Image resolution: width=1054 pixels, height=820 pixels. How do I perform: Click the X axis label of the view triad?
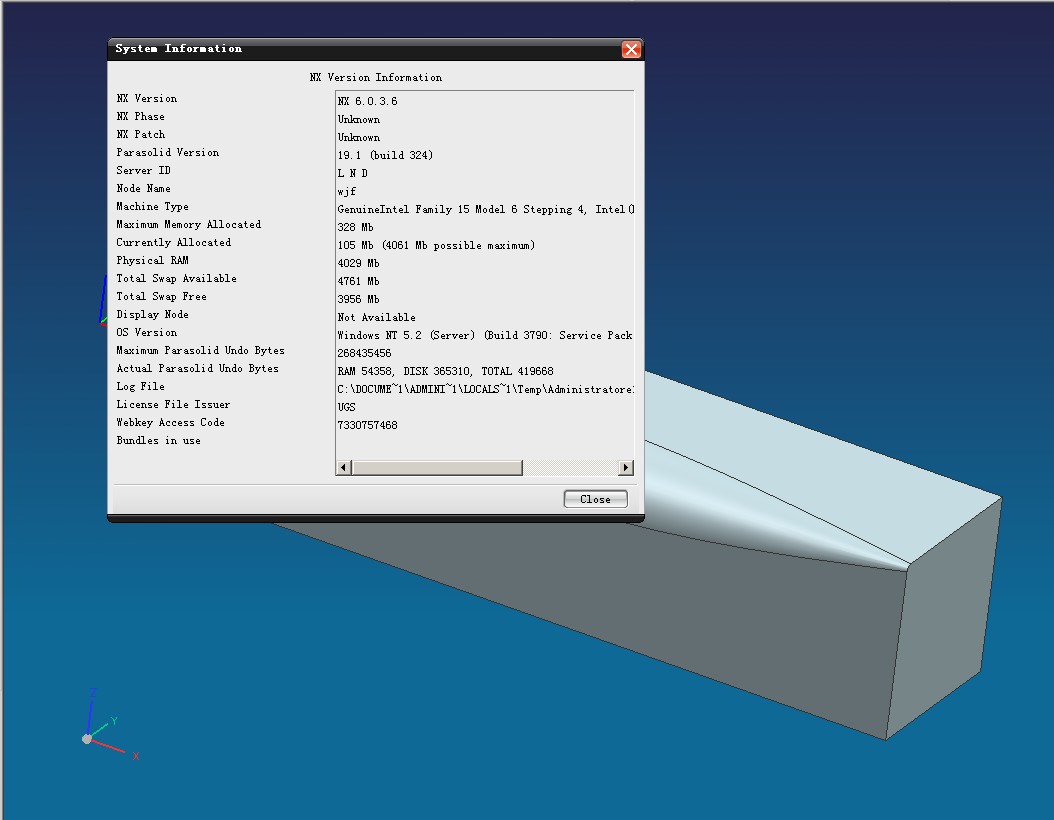point(136,756)
